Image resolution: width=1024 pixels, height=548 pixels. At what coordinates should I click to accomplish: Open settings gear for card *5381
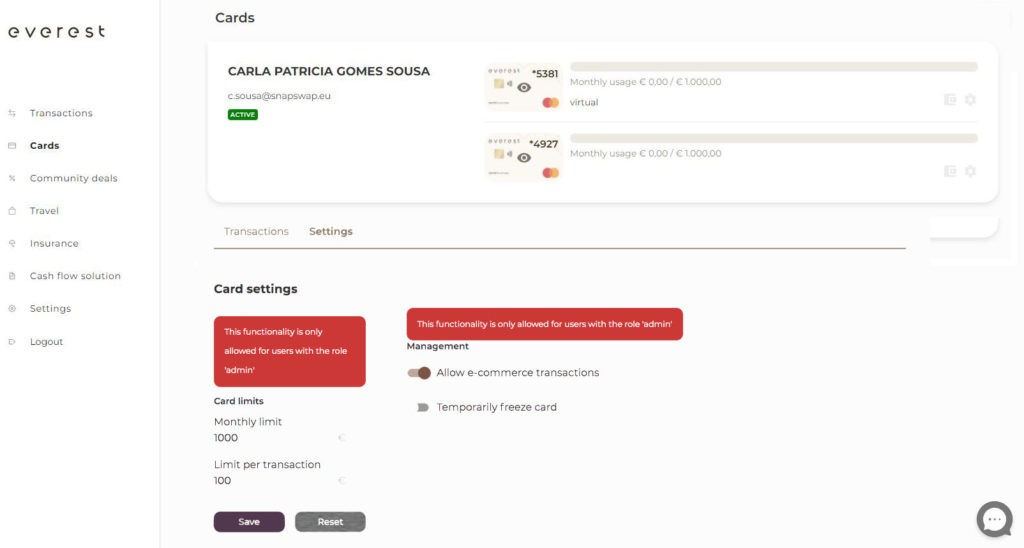(970, 100)
